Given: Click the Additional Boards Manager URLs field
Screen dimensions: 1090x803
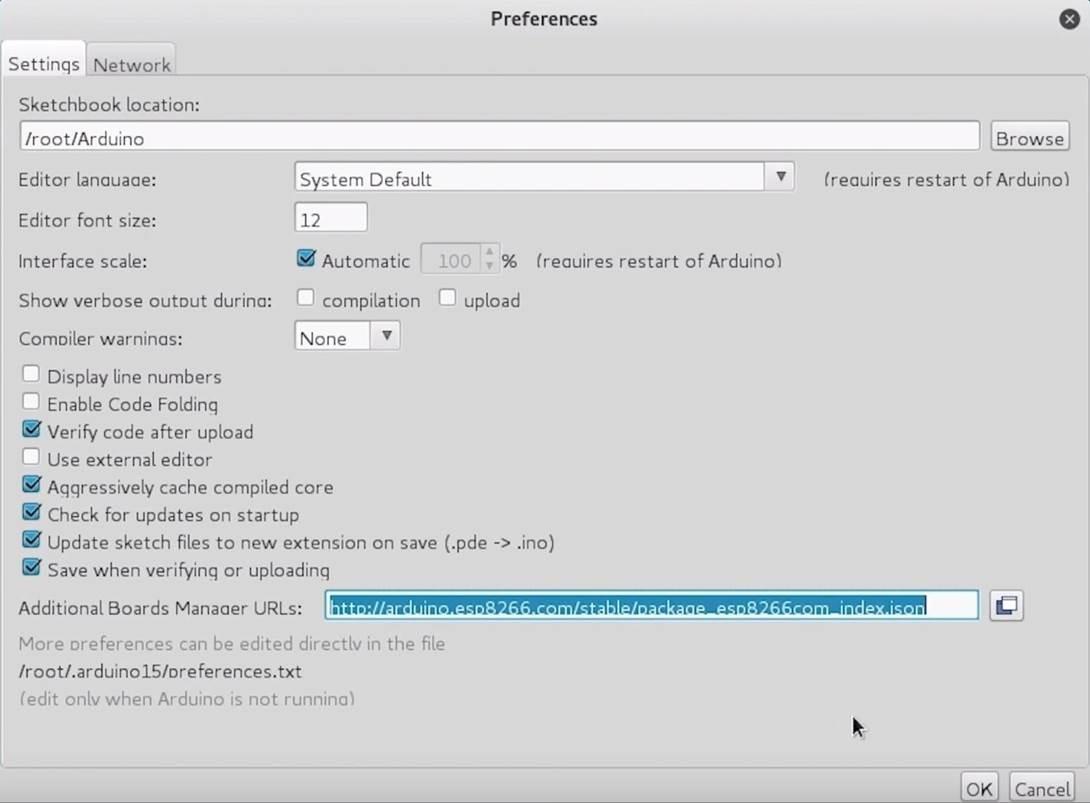Looking at the screenshot, I should coord(651,606).
